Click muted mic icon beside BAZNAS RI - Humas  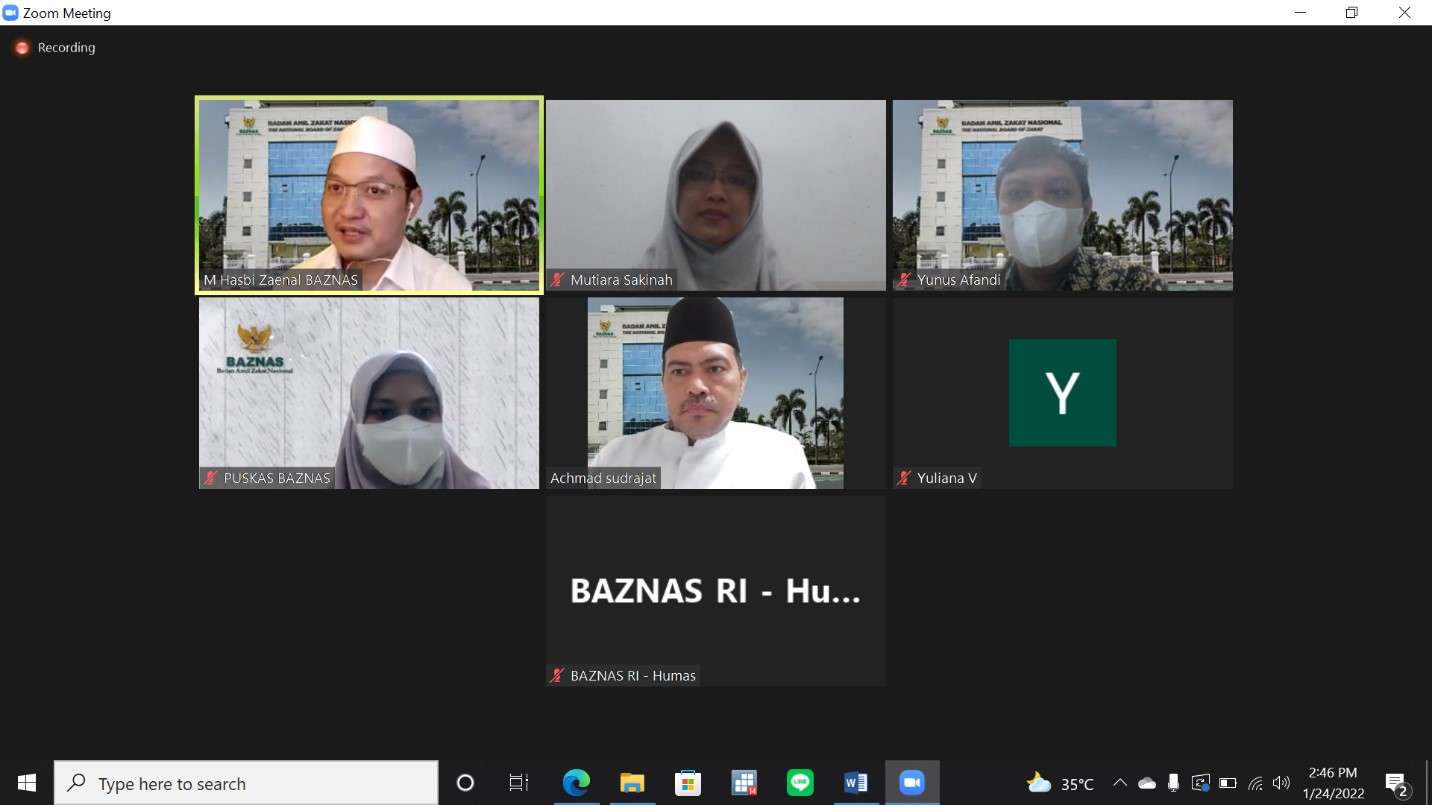point(558,676)
